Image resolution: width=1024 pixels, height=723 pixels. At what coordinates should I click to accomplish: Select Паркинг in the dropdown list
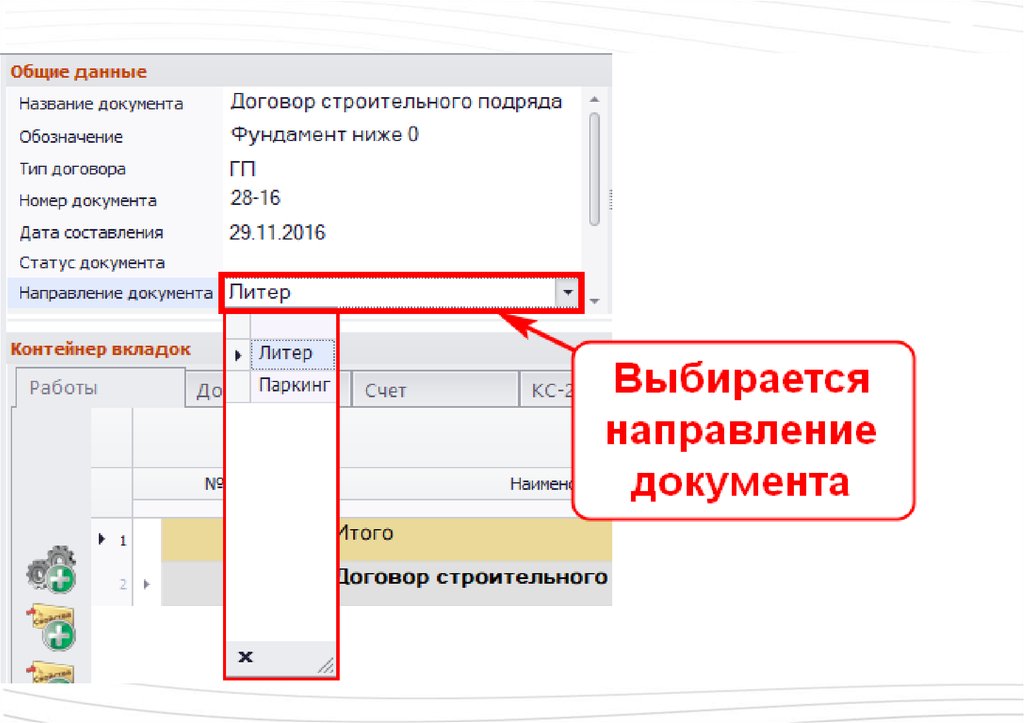tap(294, 385)
